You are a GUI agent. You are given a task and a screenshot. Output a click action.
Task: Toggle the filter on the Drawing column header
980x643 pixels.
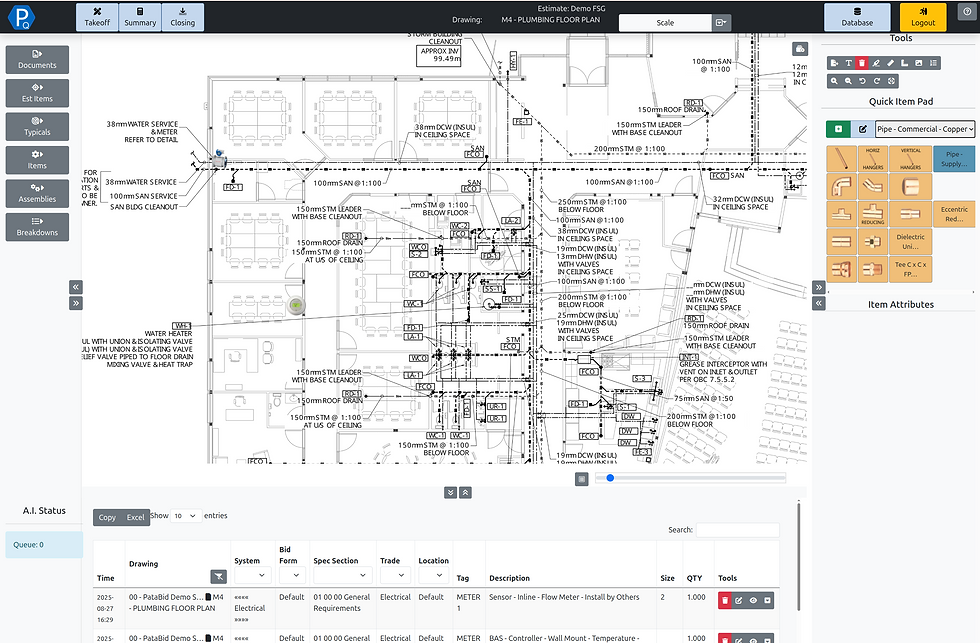(217, 577)
